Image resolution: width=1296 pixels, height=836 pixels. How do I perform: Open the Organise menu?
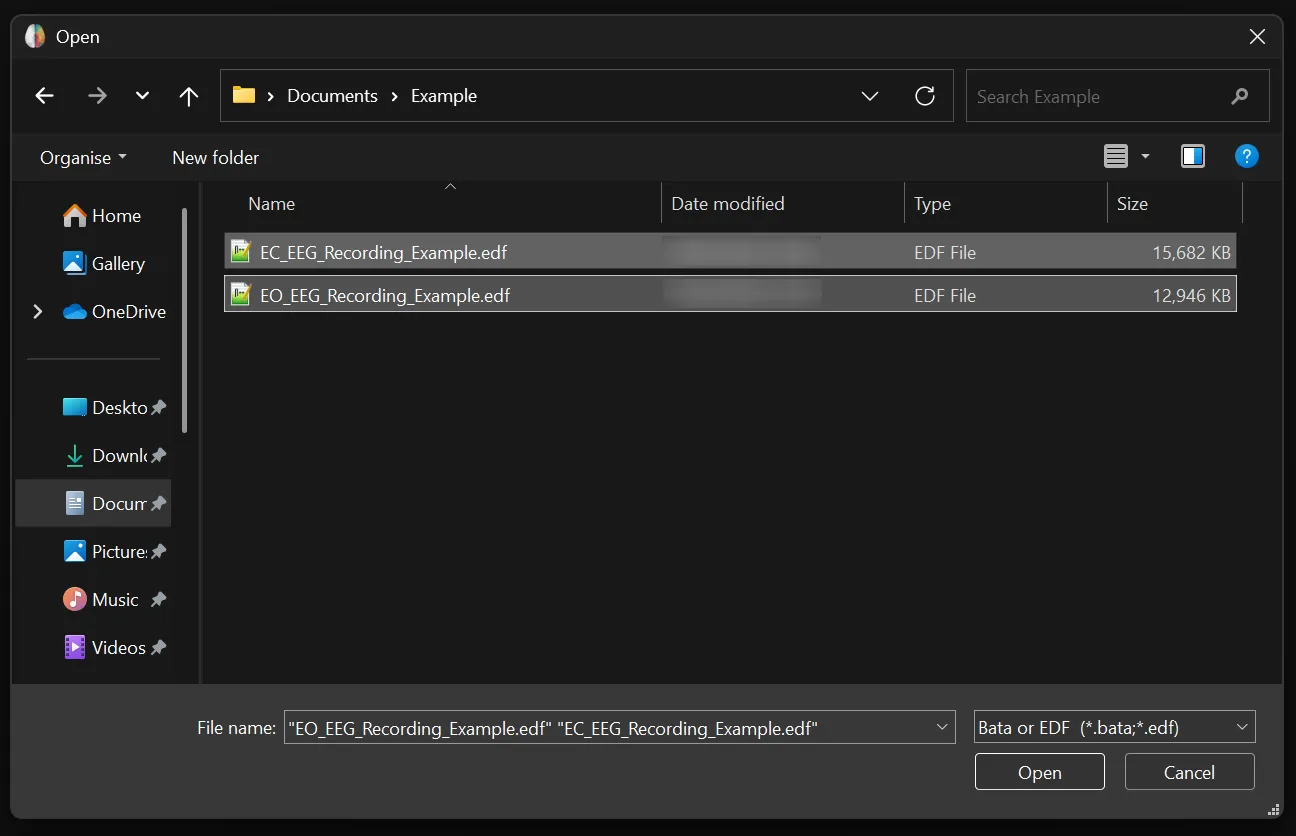pyautogui.click(x=83, y=157)
